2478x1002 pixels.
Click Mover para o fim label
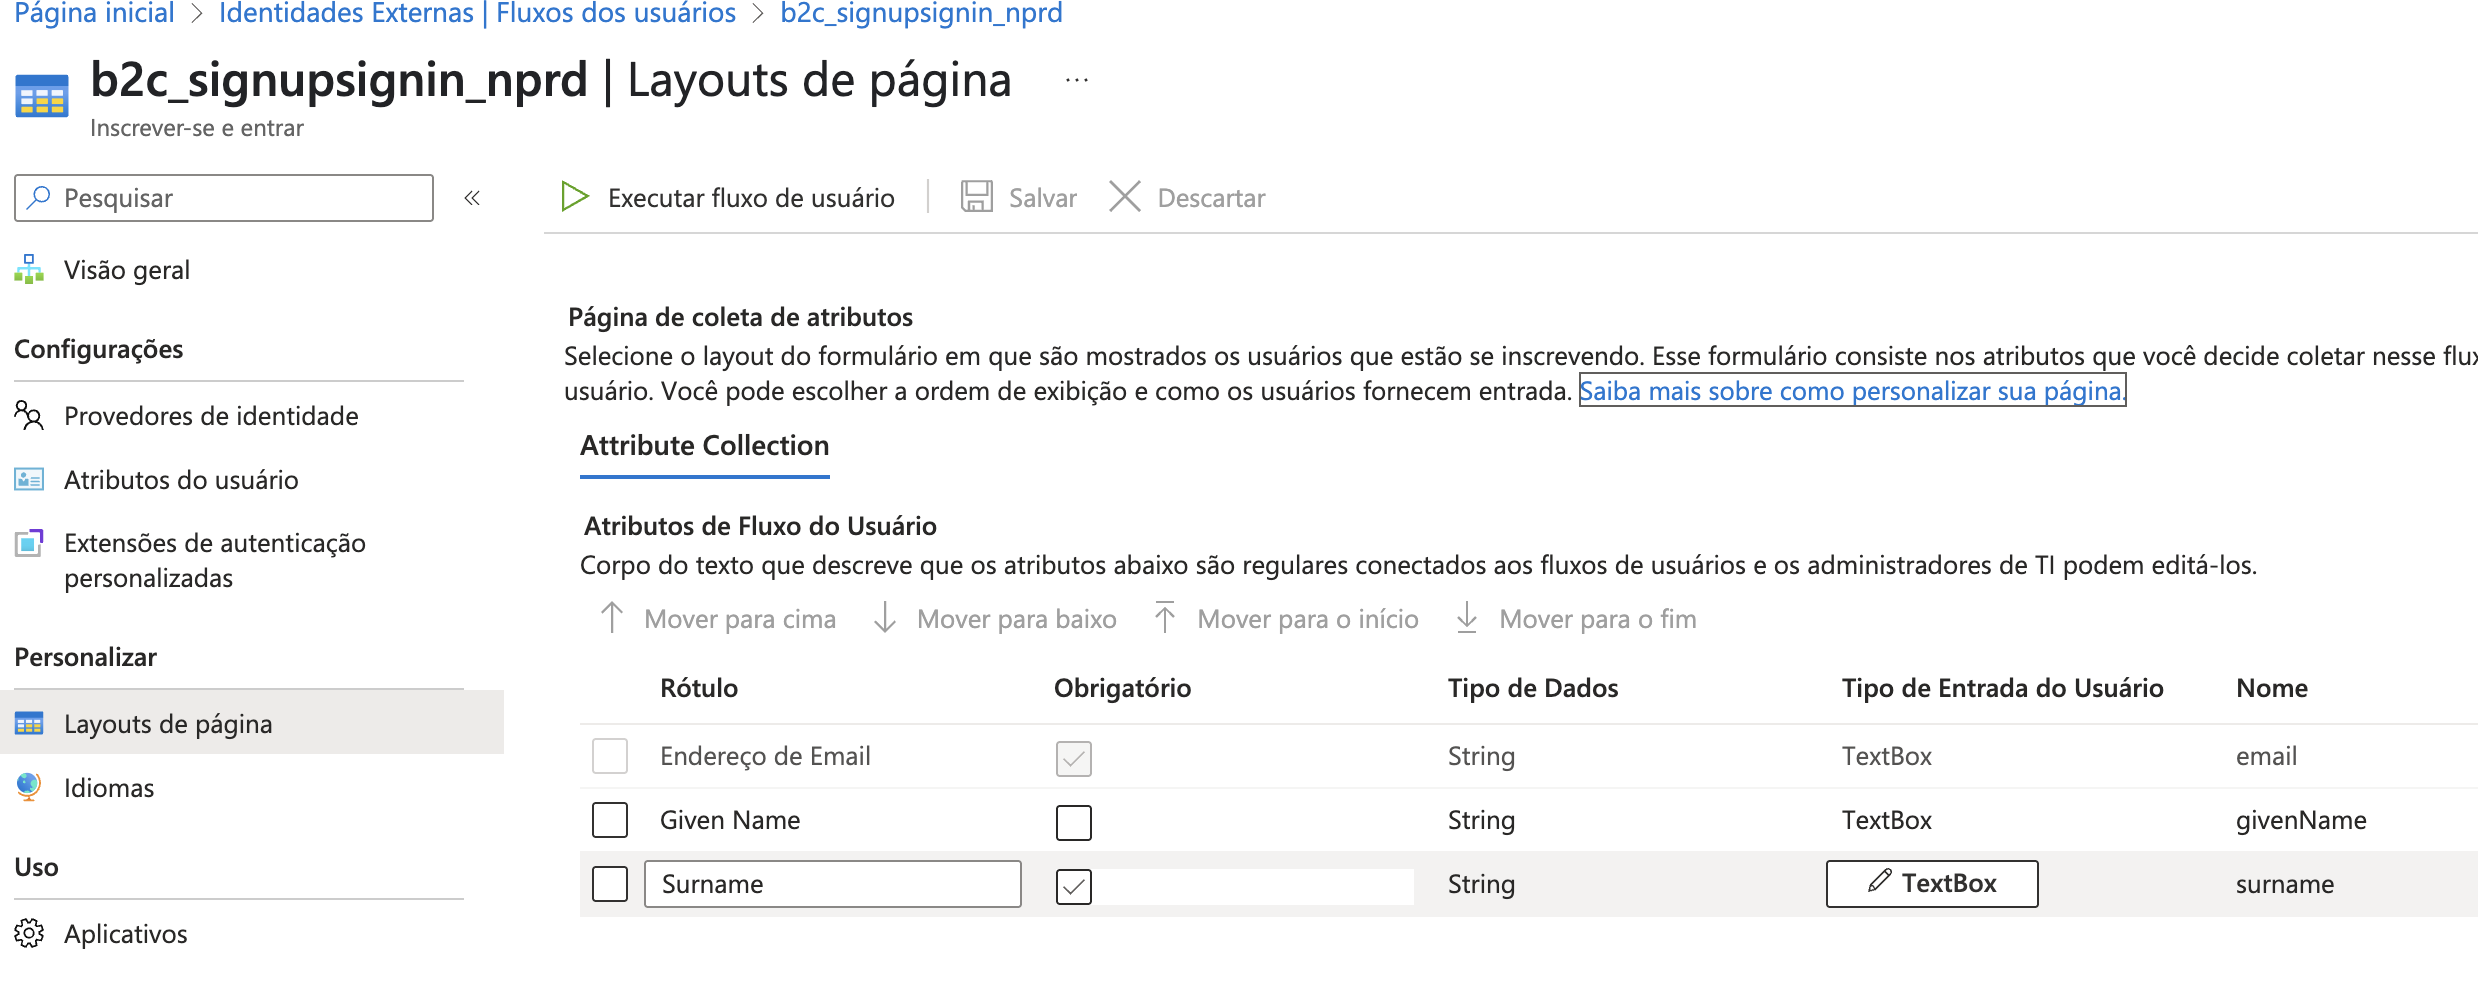1598,619
